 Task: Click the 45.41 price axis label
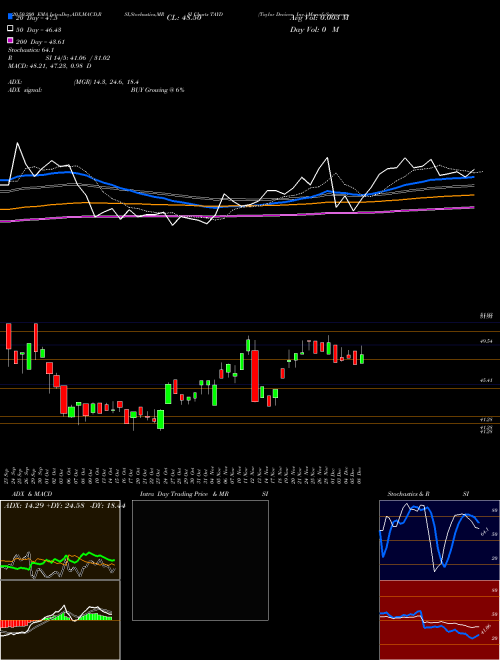[486, 380]
